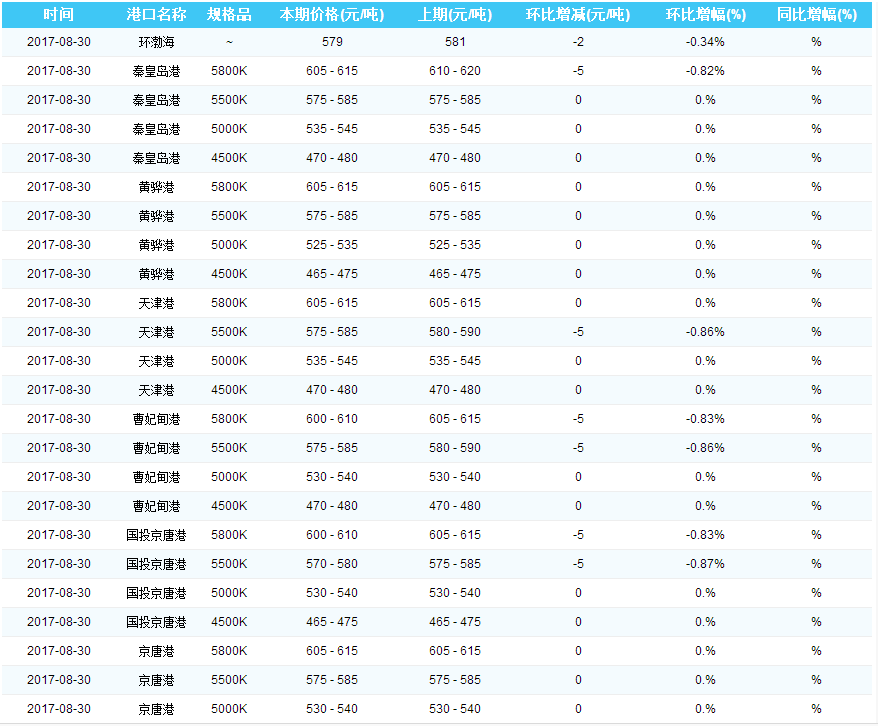
Task: Click the 环比增减(元/吨) column header
Action: click(578, 14)
